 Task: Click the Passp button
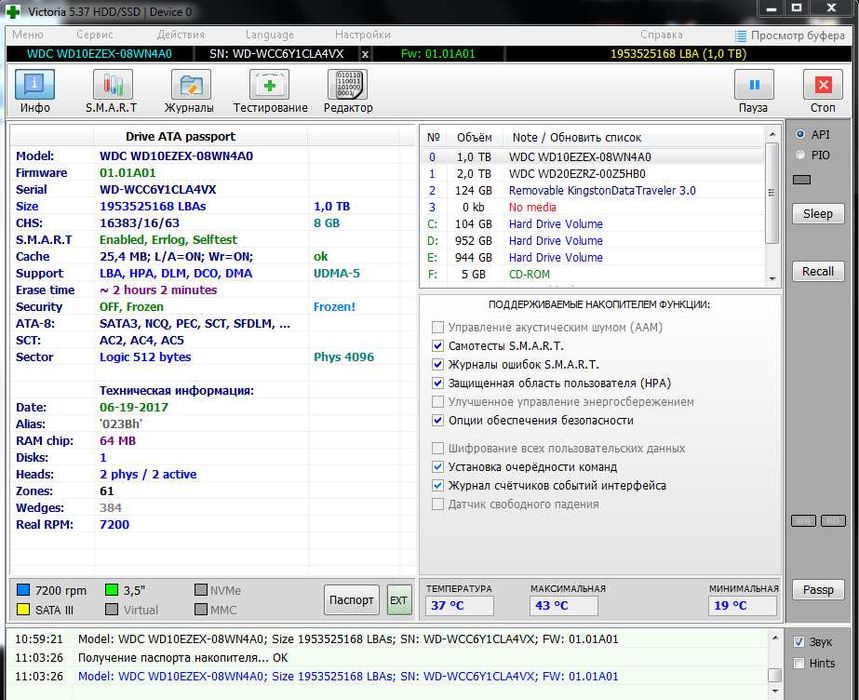[x=817, y=590]
